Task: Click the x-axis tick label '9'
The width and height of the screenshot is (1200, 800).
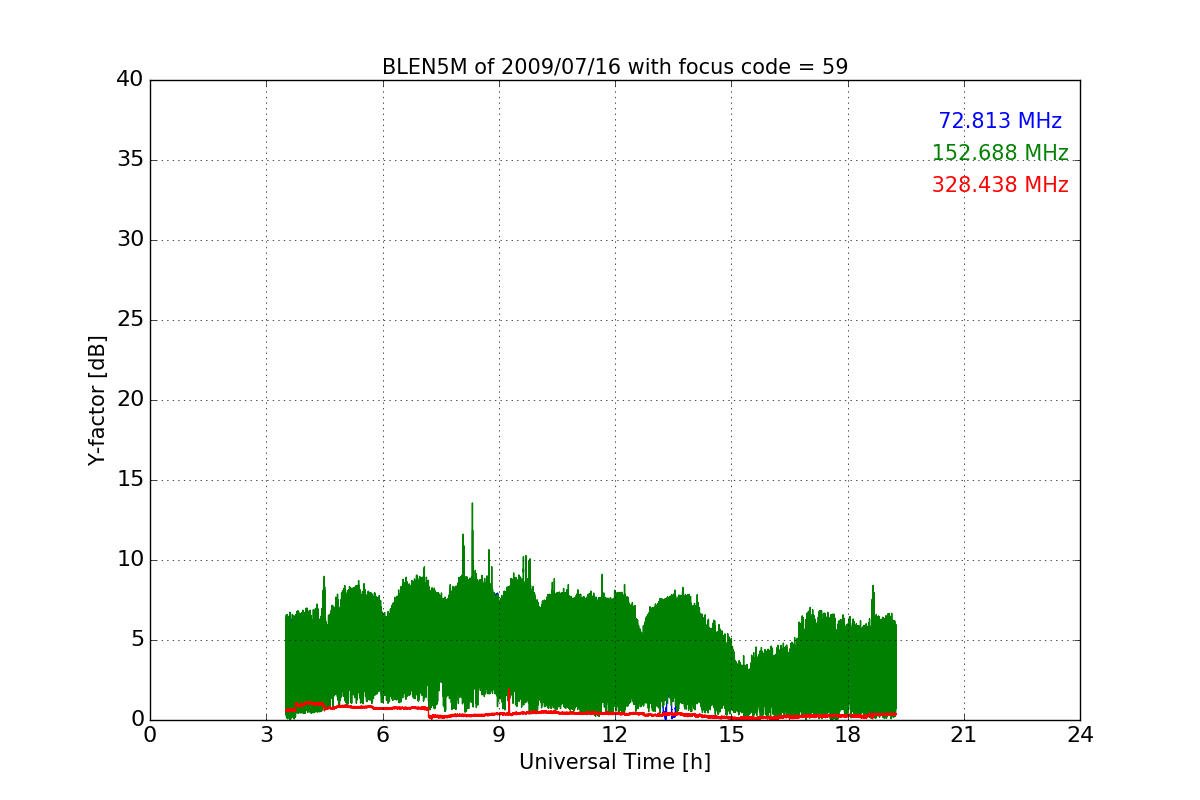Action: (x=499, y=735)
